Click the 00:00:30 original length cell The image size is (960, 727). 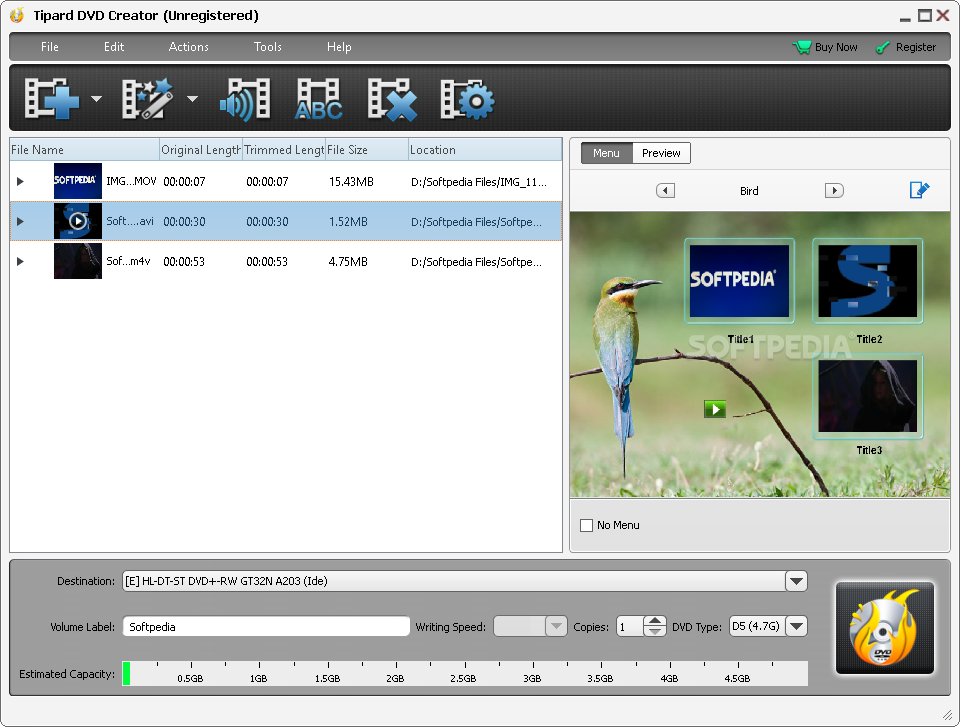click(x=184, y=222)
